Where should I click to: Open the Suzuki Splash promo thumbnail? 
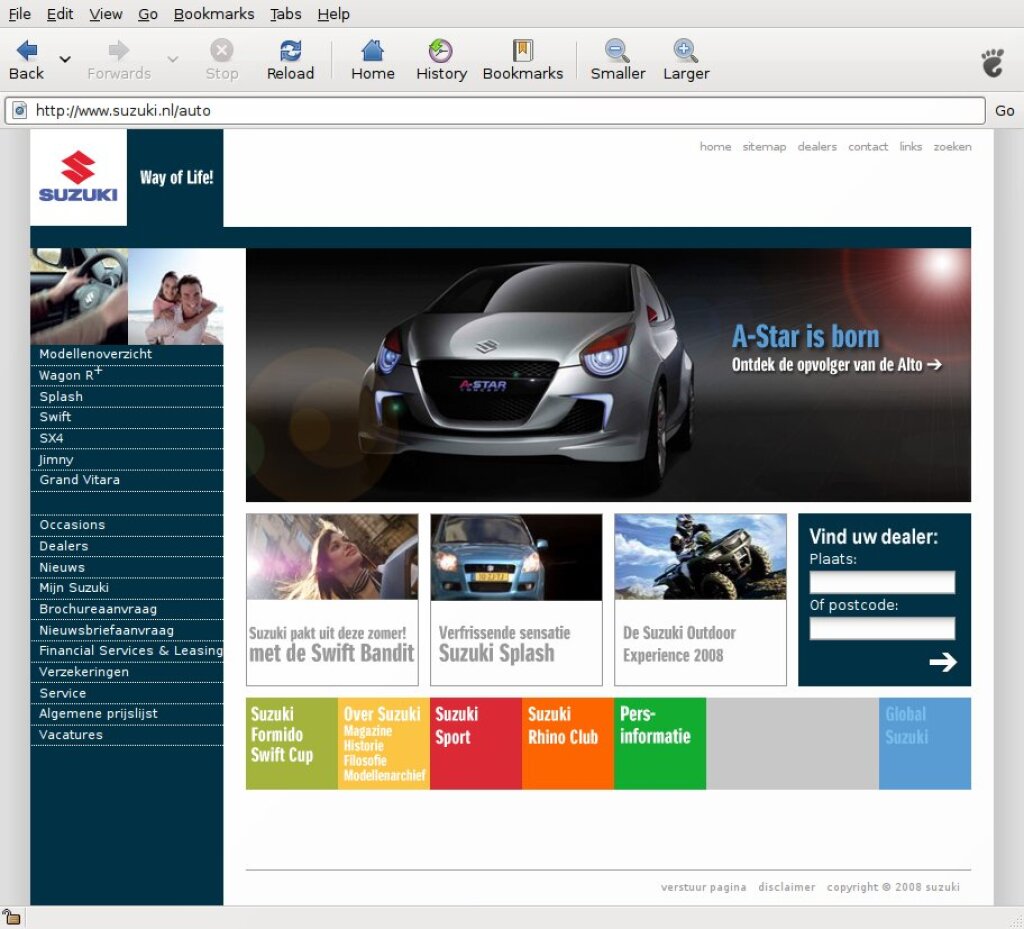[516, 557]
